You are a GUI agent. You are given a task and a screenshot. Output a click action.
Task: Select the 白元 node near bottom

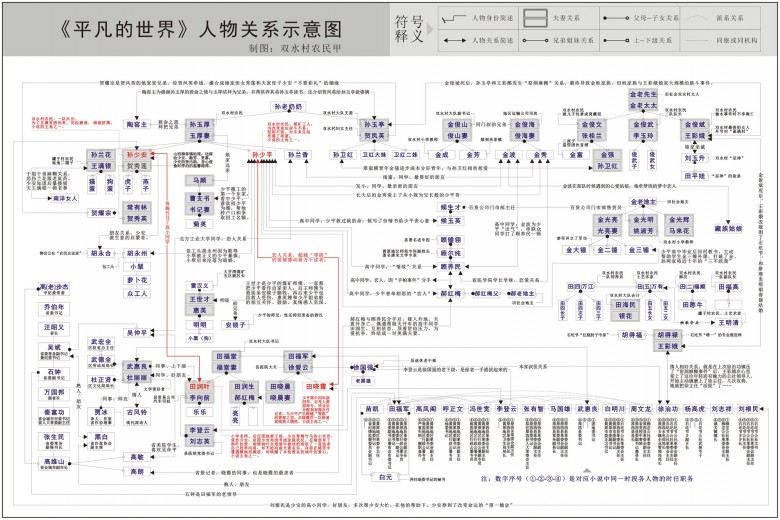point(386,477)
